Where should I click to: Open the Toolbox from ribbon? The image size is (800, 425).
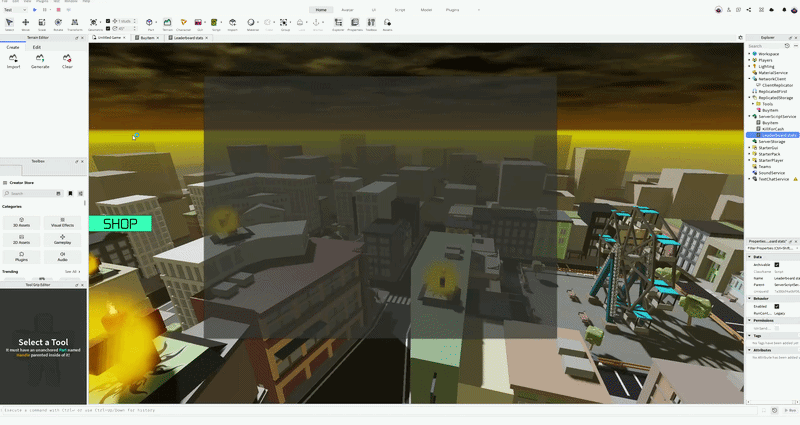tap(371, 24)
